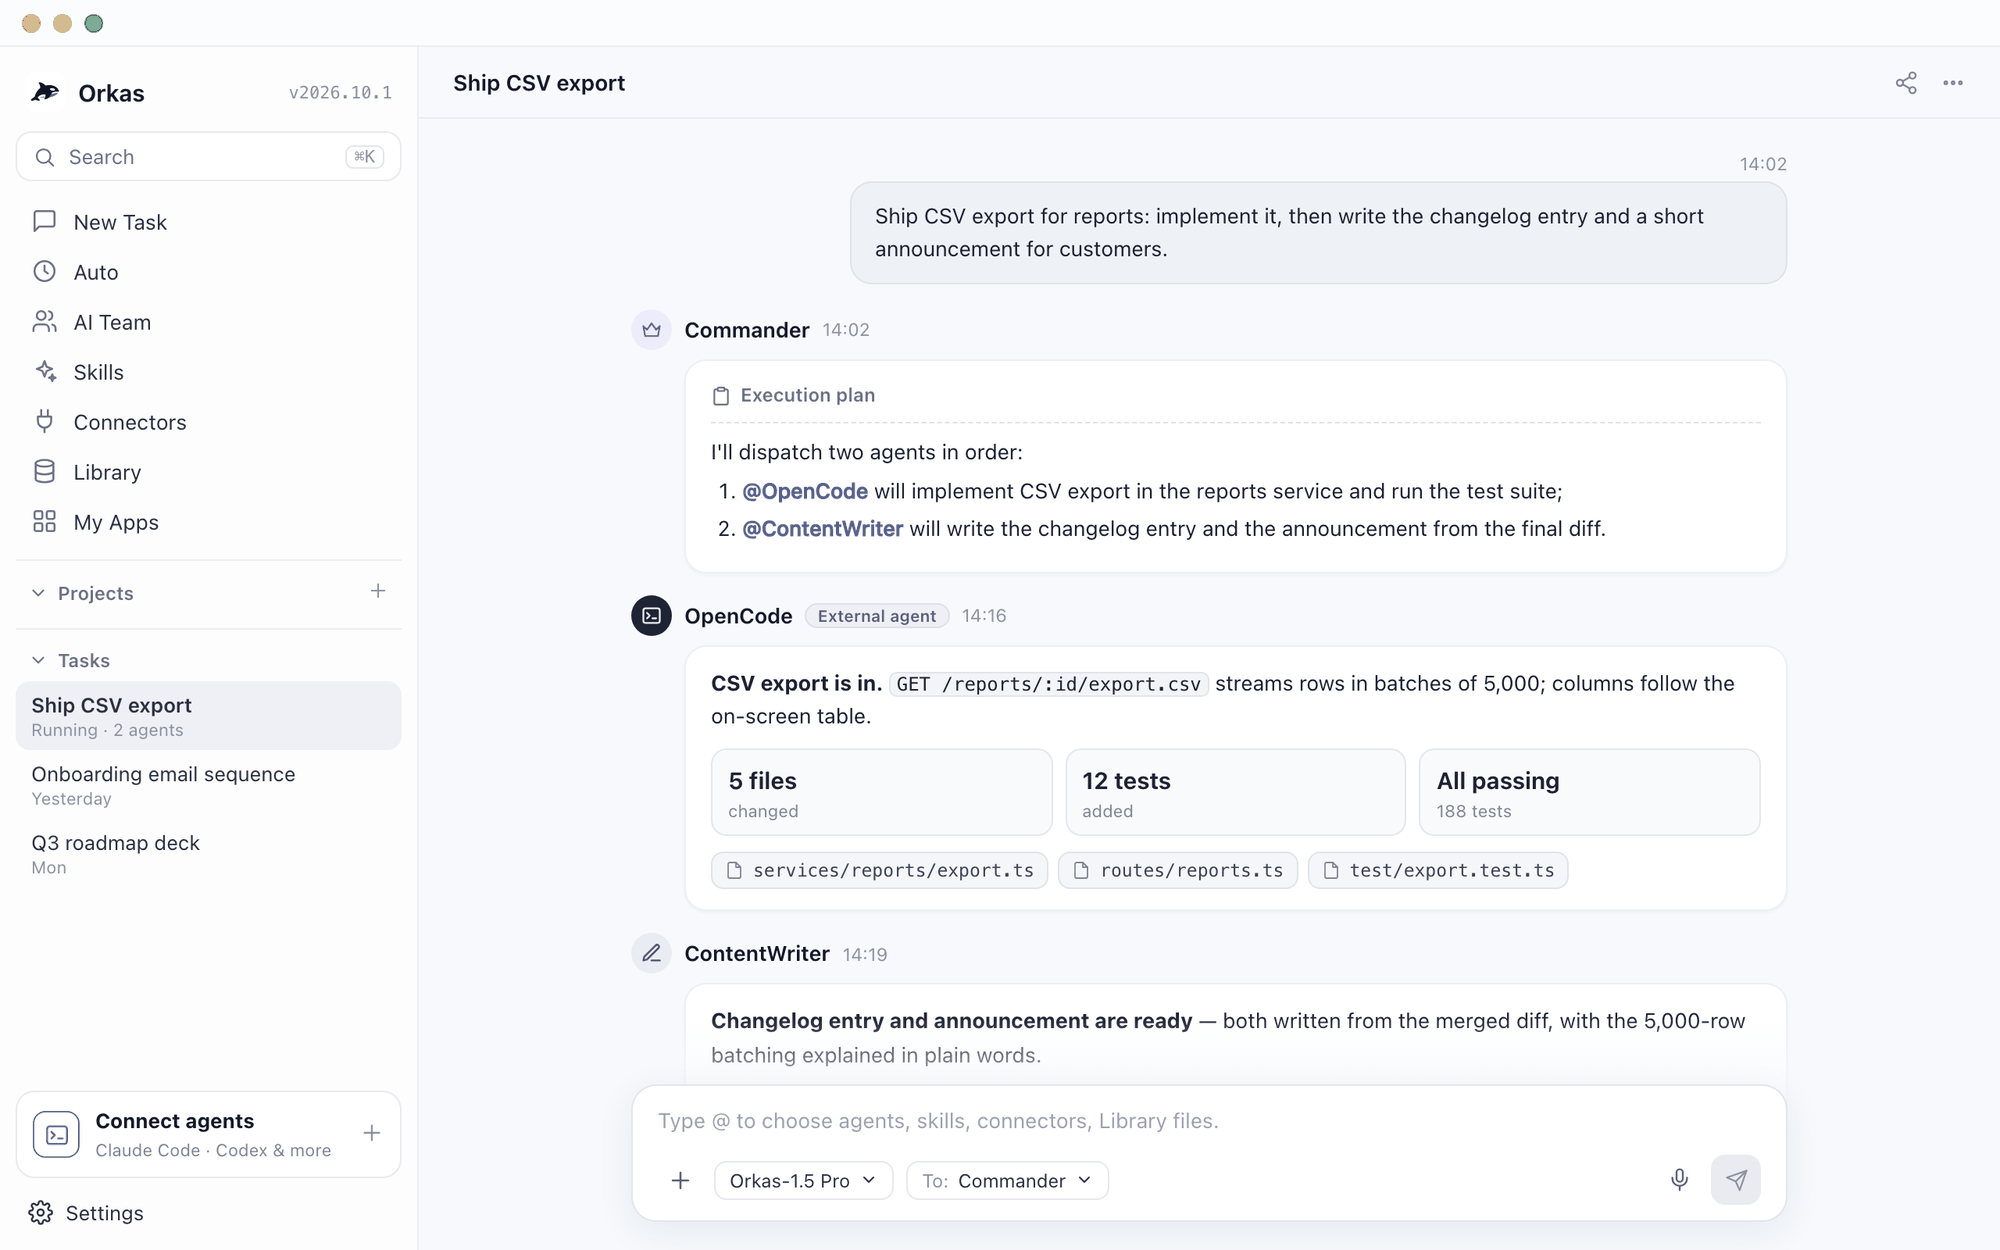The width and height of the screenshot is (2000, 1250).
Task: Click the All passing 188 tests card
Action: click(x=1589, y=792)
